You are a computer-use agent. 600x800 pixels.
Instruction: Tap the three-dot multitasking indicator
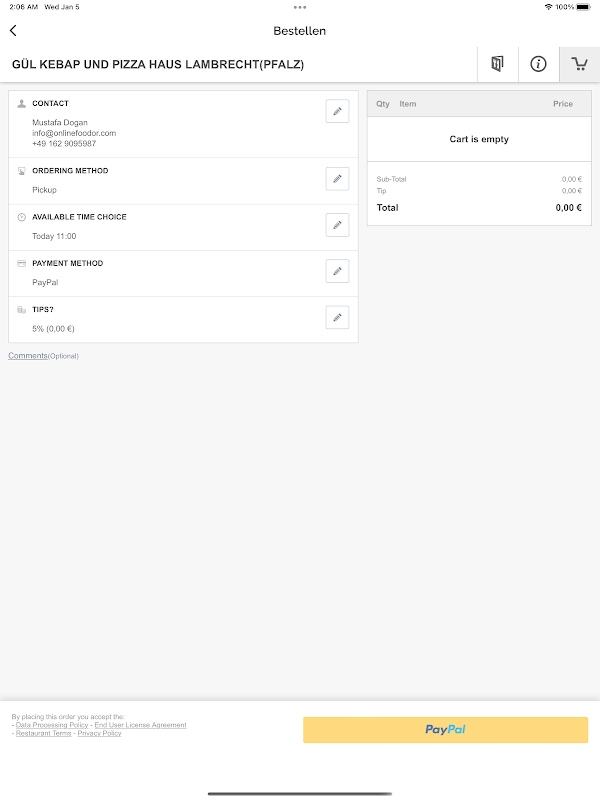coord(300,6)
